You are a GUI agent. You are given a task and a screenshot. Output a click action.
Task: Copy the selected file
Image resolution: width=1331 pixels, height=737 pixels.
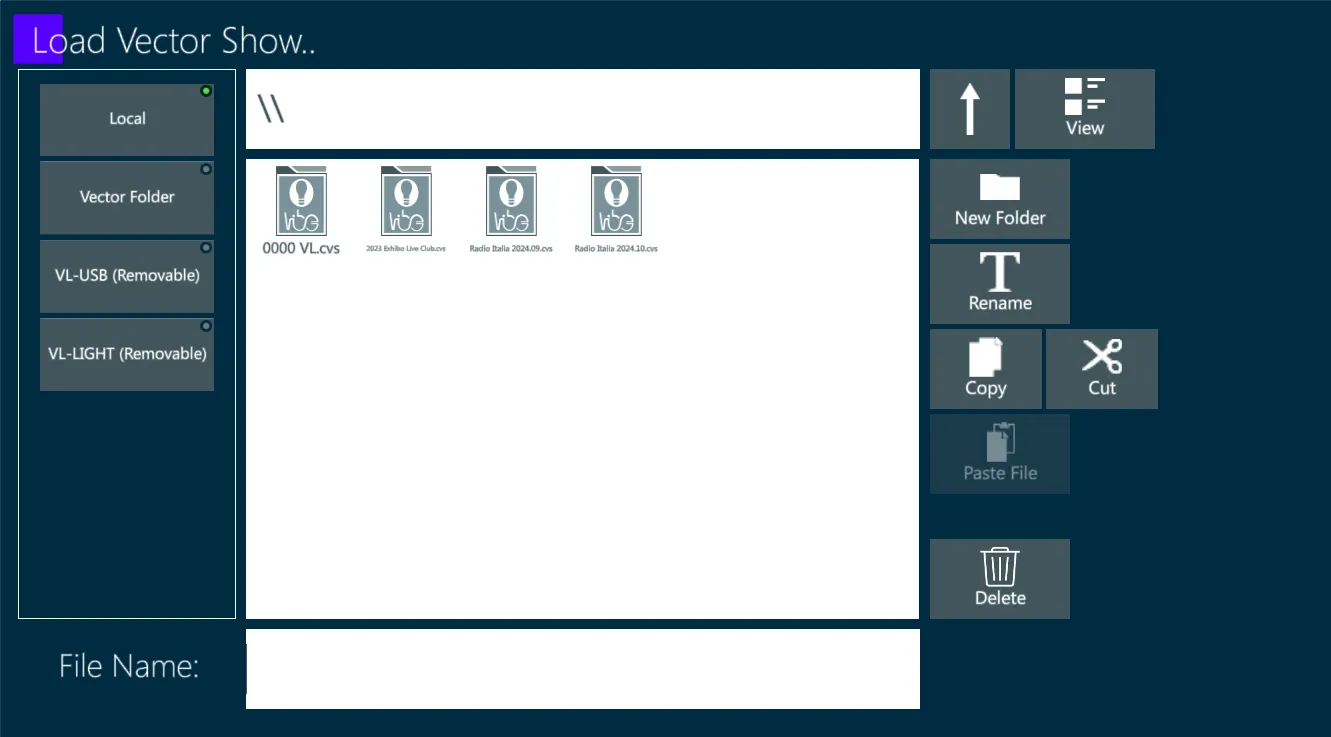click(x=986, y=369)
